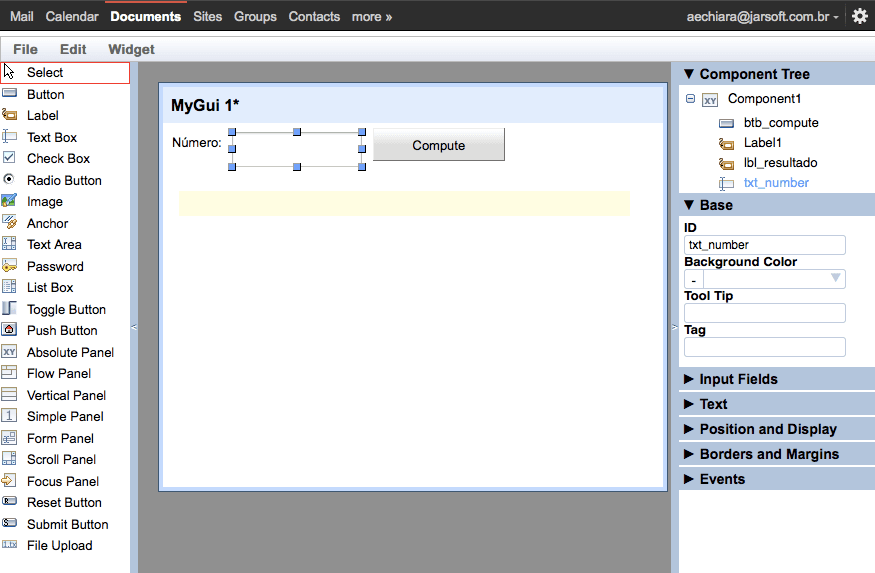Expand the Borders and Margins section
This screenshot has width=875, height=573.
(x=689, y=454)
